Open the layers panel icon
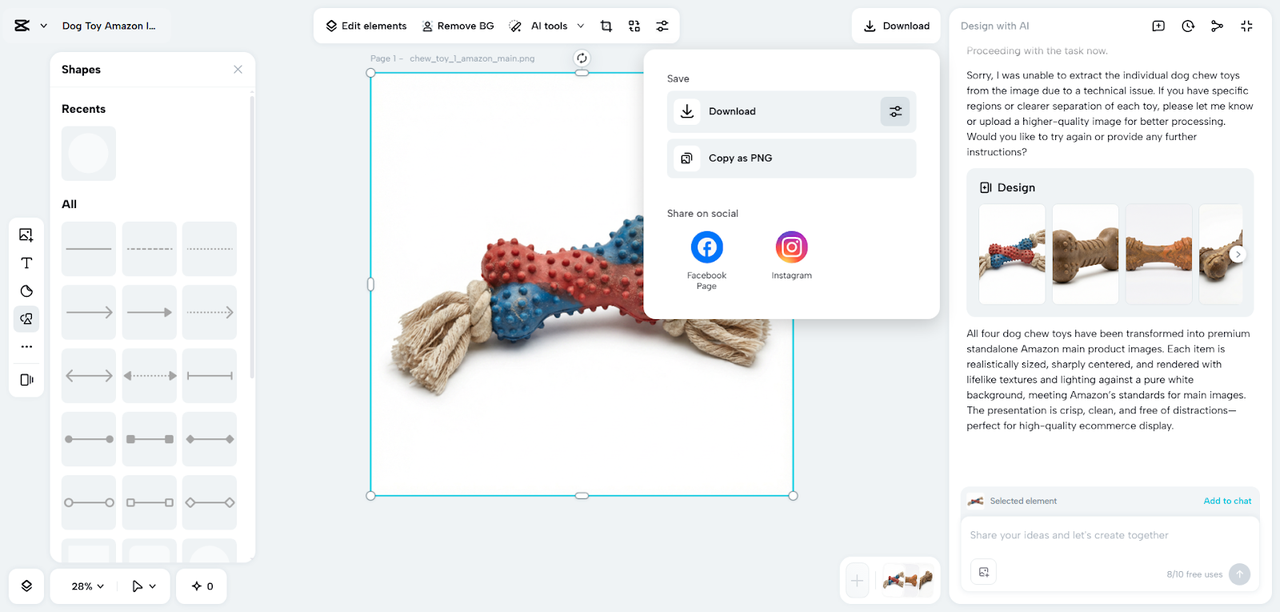Image resolution: width=1280 pixels, height=612 pixels. 27,586
